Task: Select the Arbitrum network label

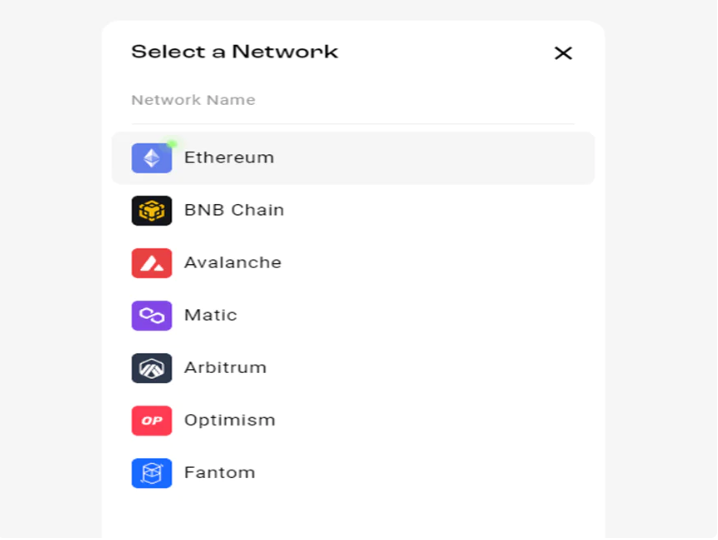Action: point(225,367)
